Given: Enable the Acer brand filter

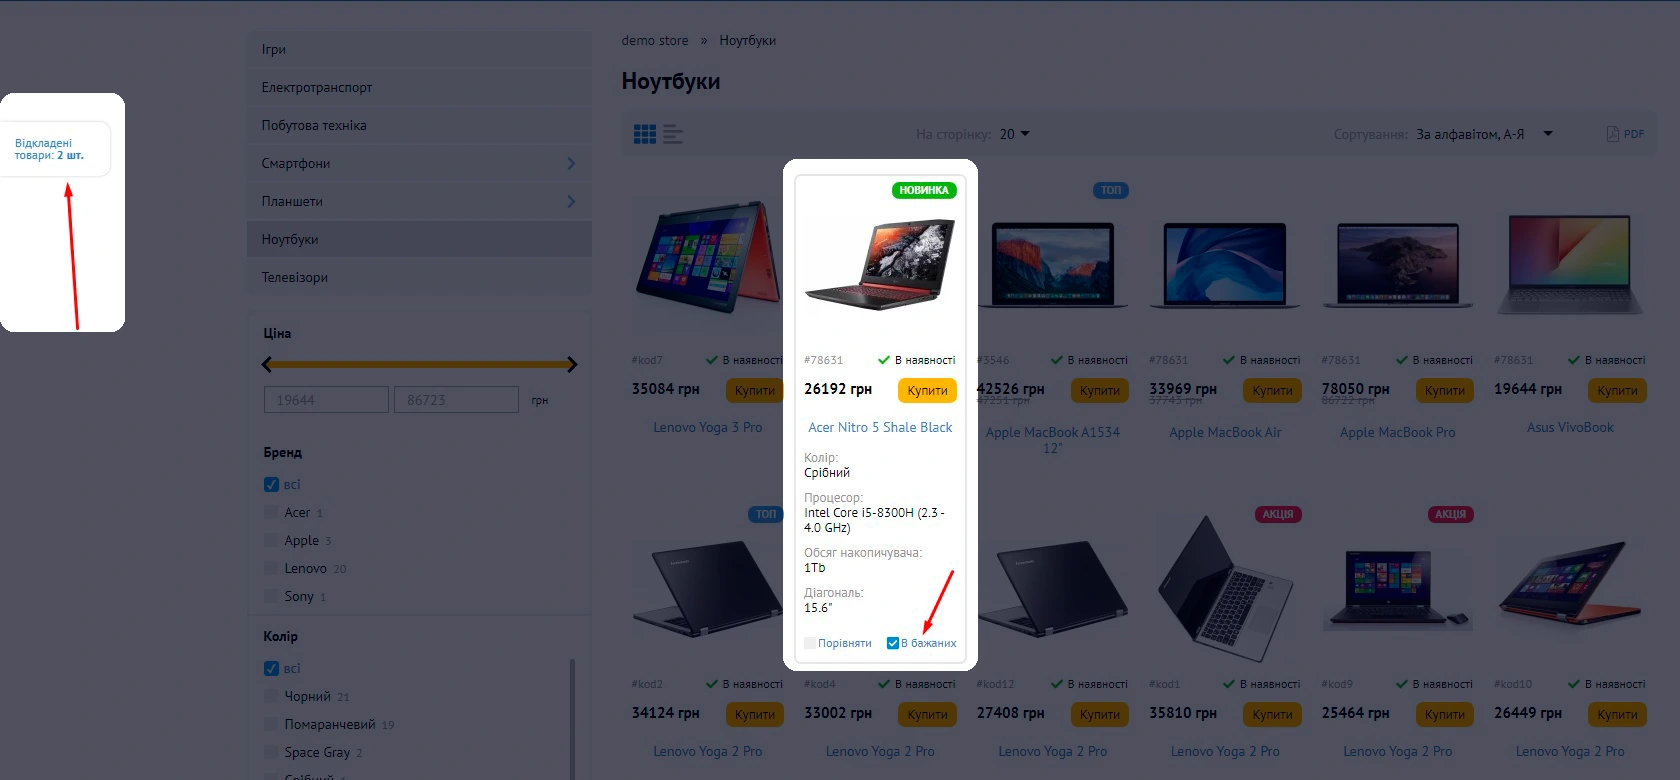Looking at the screenshot, I should (271, 512).
